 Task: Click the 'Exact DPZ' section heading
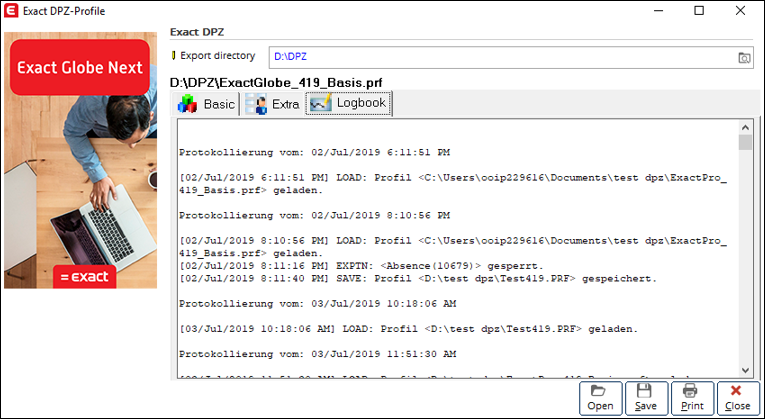point(197,32)
